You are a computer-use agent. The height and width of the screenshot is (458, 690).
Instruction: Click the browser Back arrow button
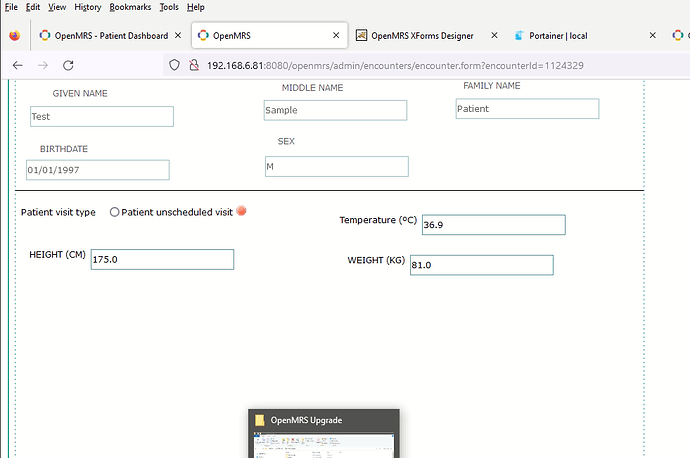(17, 65)
